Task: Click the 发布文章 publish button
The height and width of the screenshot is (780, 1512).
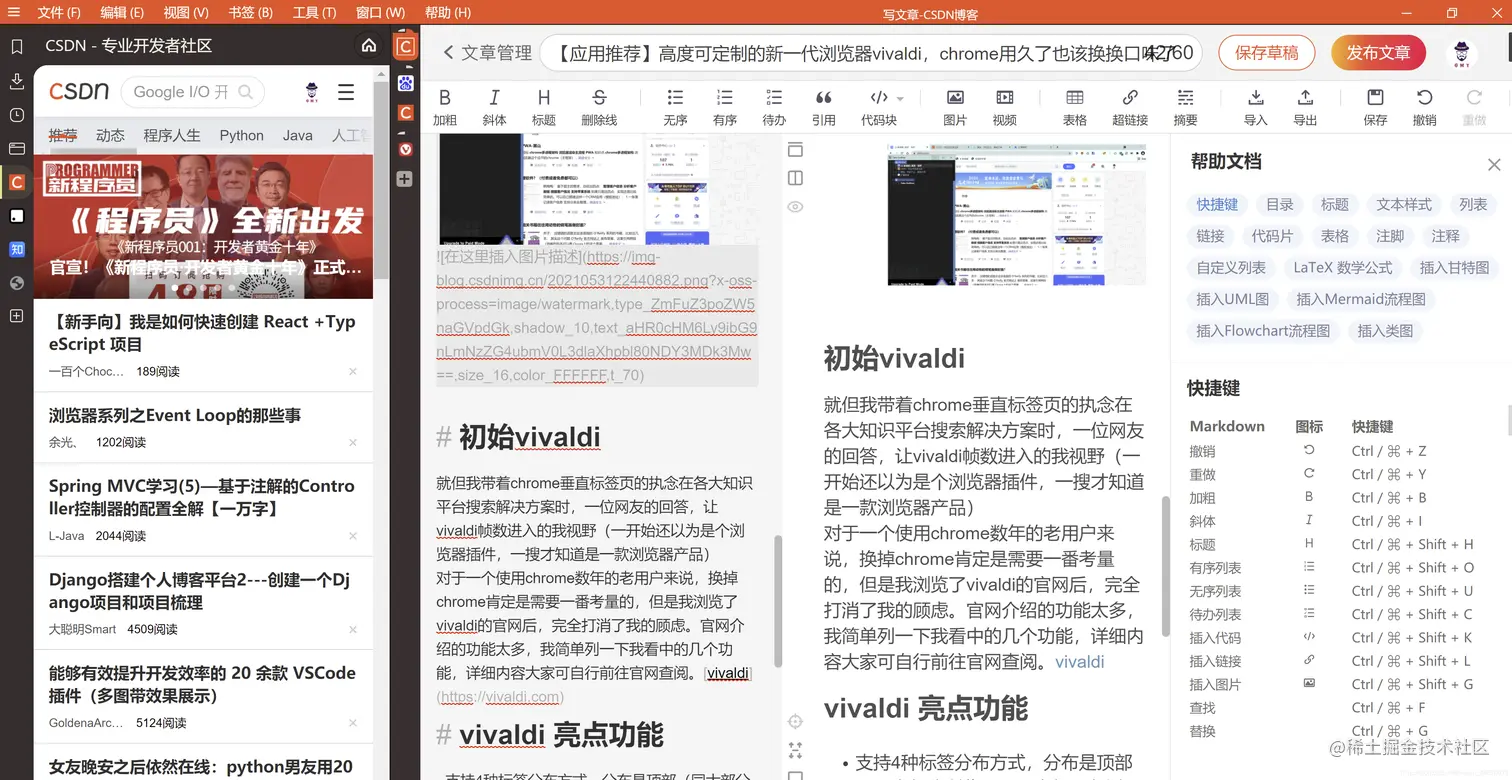Action: [x=1378, y=55]
